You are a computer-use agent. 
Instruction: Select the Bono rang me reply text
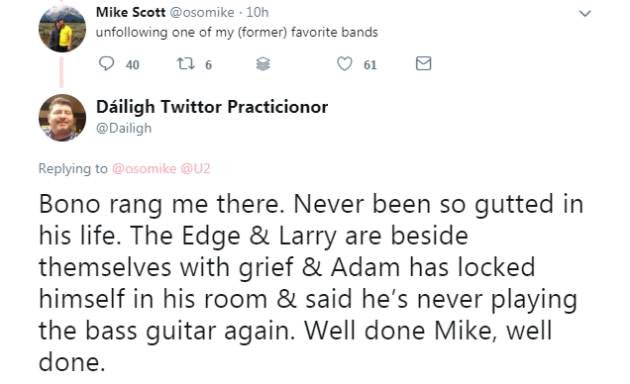coord(311,283)
